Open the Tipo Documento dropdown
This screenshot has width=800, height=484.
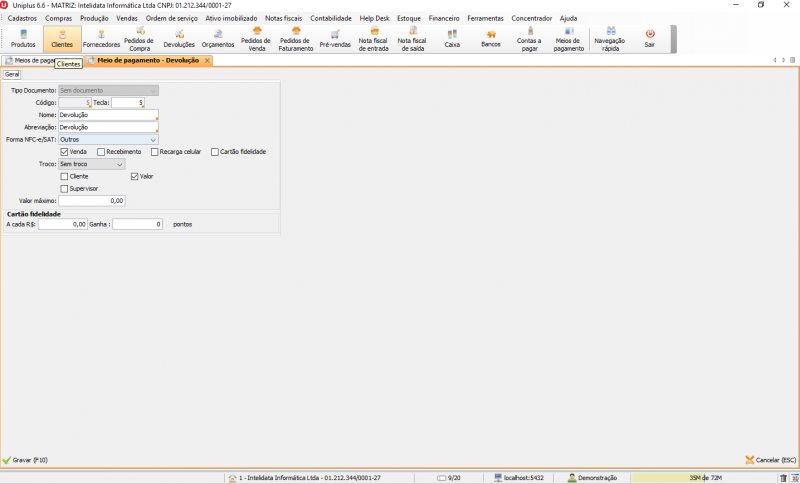pos(108,90)
